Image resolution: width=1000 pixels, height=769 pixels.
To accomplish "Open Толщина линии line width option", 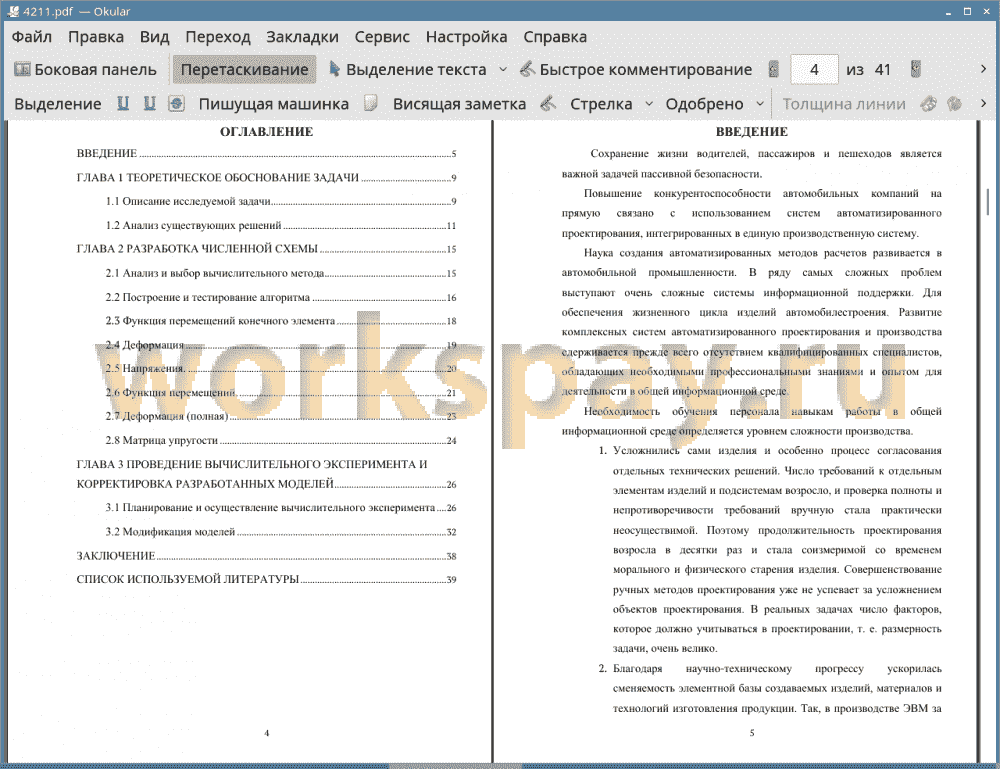I will 844,104.
